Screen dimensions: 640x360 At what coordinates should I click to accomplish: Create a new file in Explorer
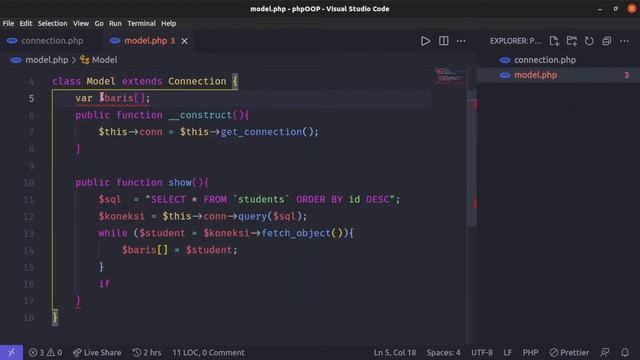click(554, 41)
